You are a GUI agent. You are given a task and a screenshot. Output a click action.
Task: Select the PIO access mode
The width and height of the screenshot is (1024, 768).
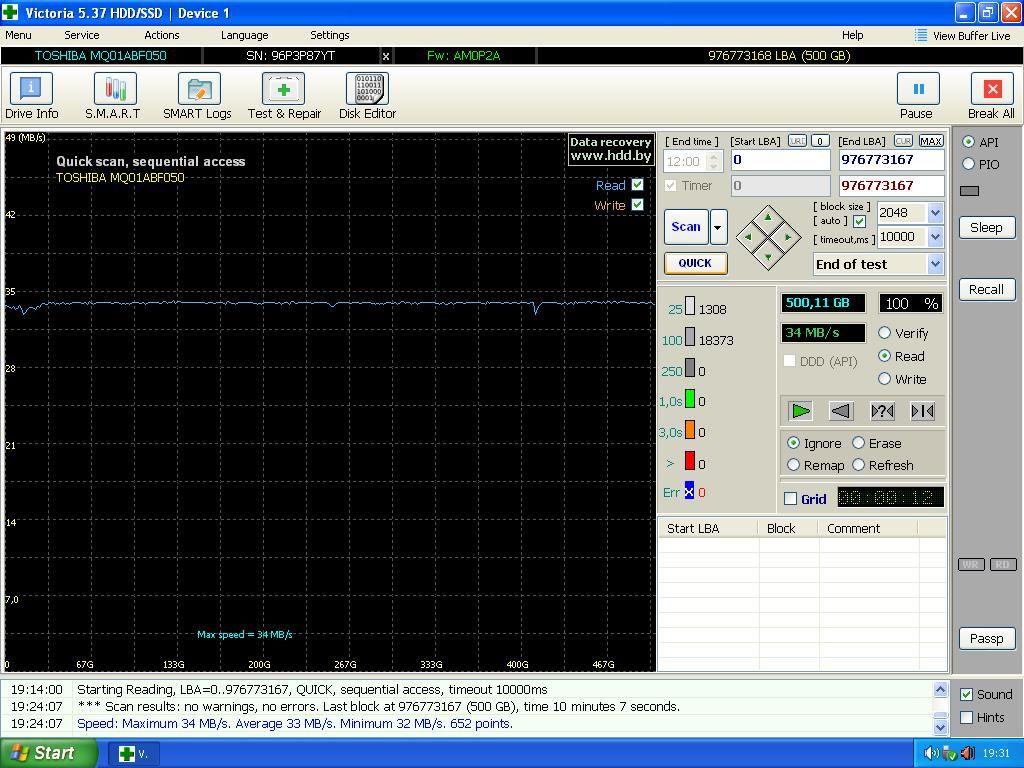[x=968, y=164]
